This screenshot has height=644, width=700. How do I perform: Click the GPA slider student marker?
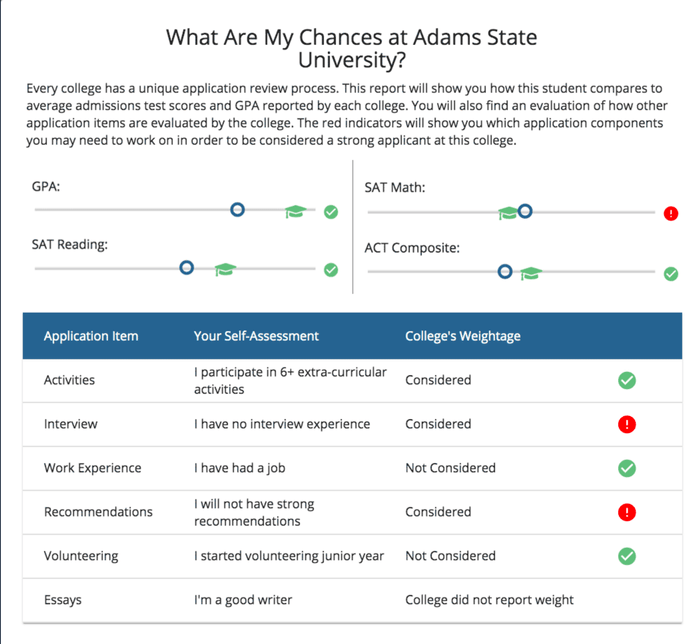[x=237, y=210]
